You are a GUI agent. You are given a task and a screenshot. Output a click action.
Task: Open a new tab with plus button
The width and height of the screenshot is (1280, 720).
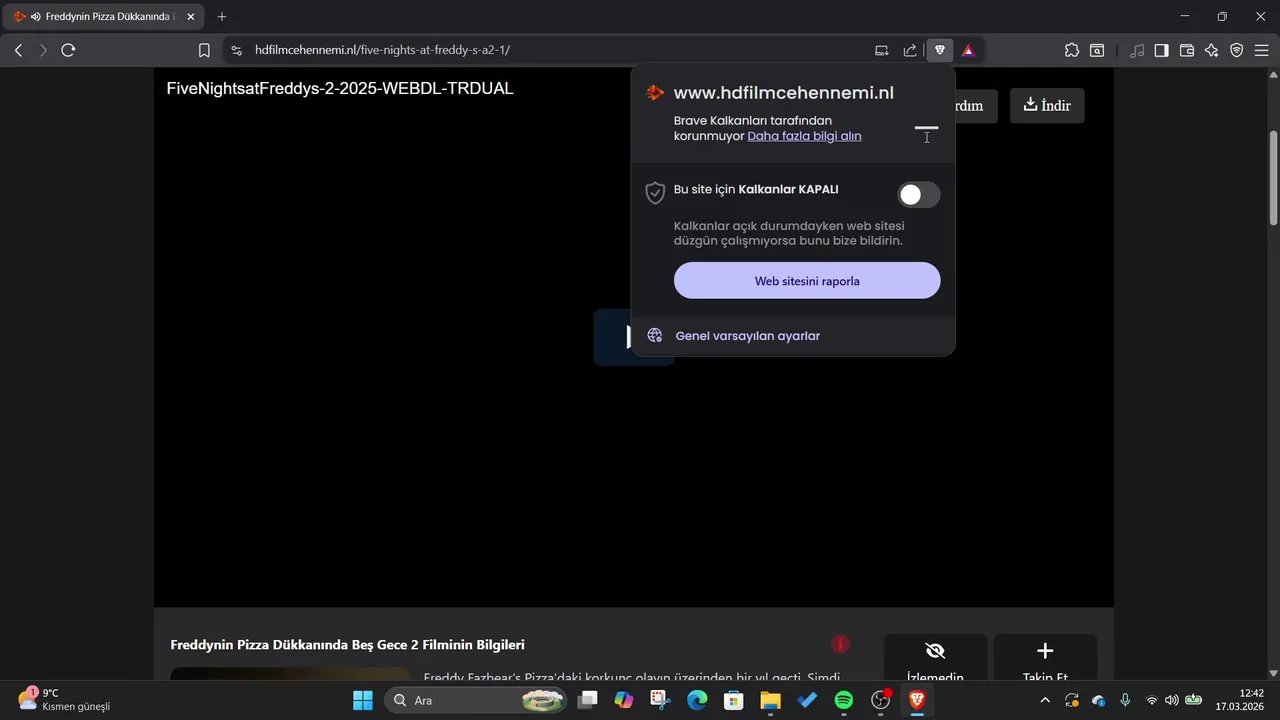tap(222, 17)
